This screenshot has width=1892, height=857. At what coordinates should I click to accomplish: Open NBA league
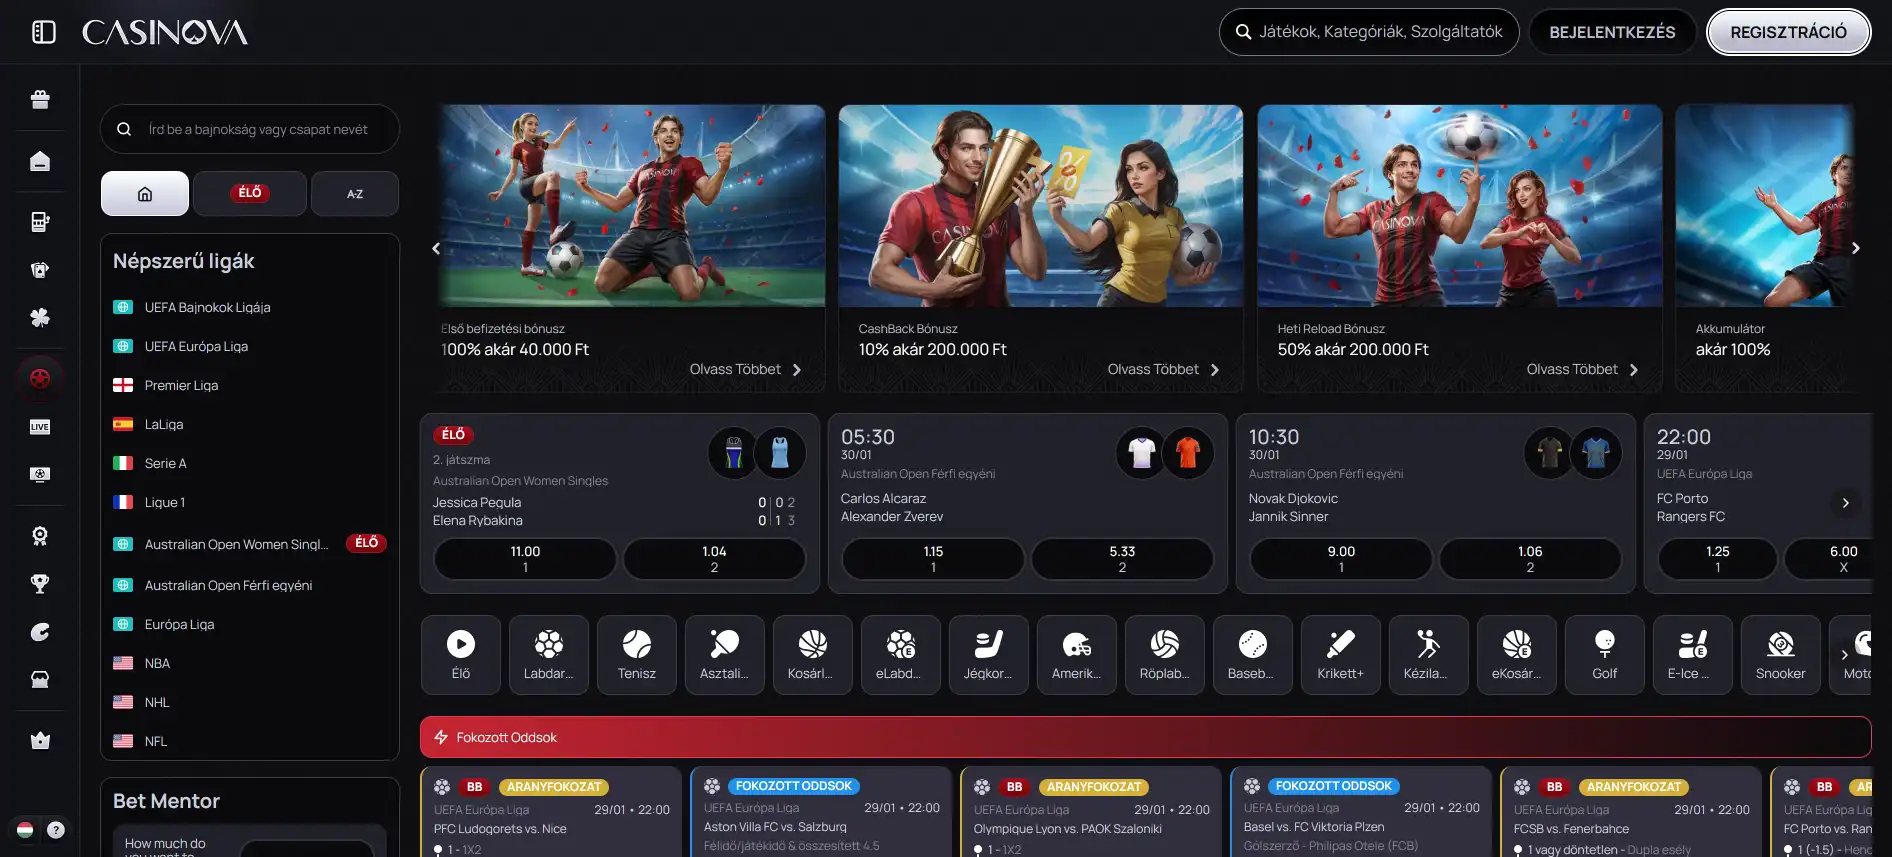point(250,663)
